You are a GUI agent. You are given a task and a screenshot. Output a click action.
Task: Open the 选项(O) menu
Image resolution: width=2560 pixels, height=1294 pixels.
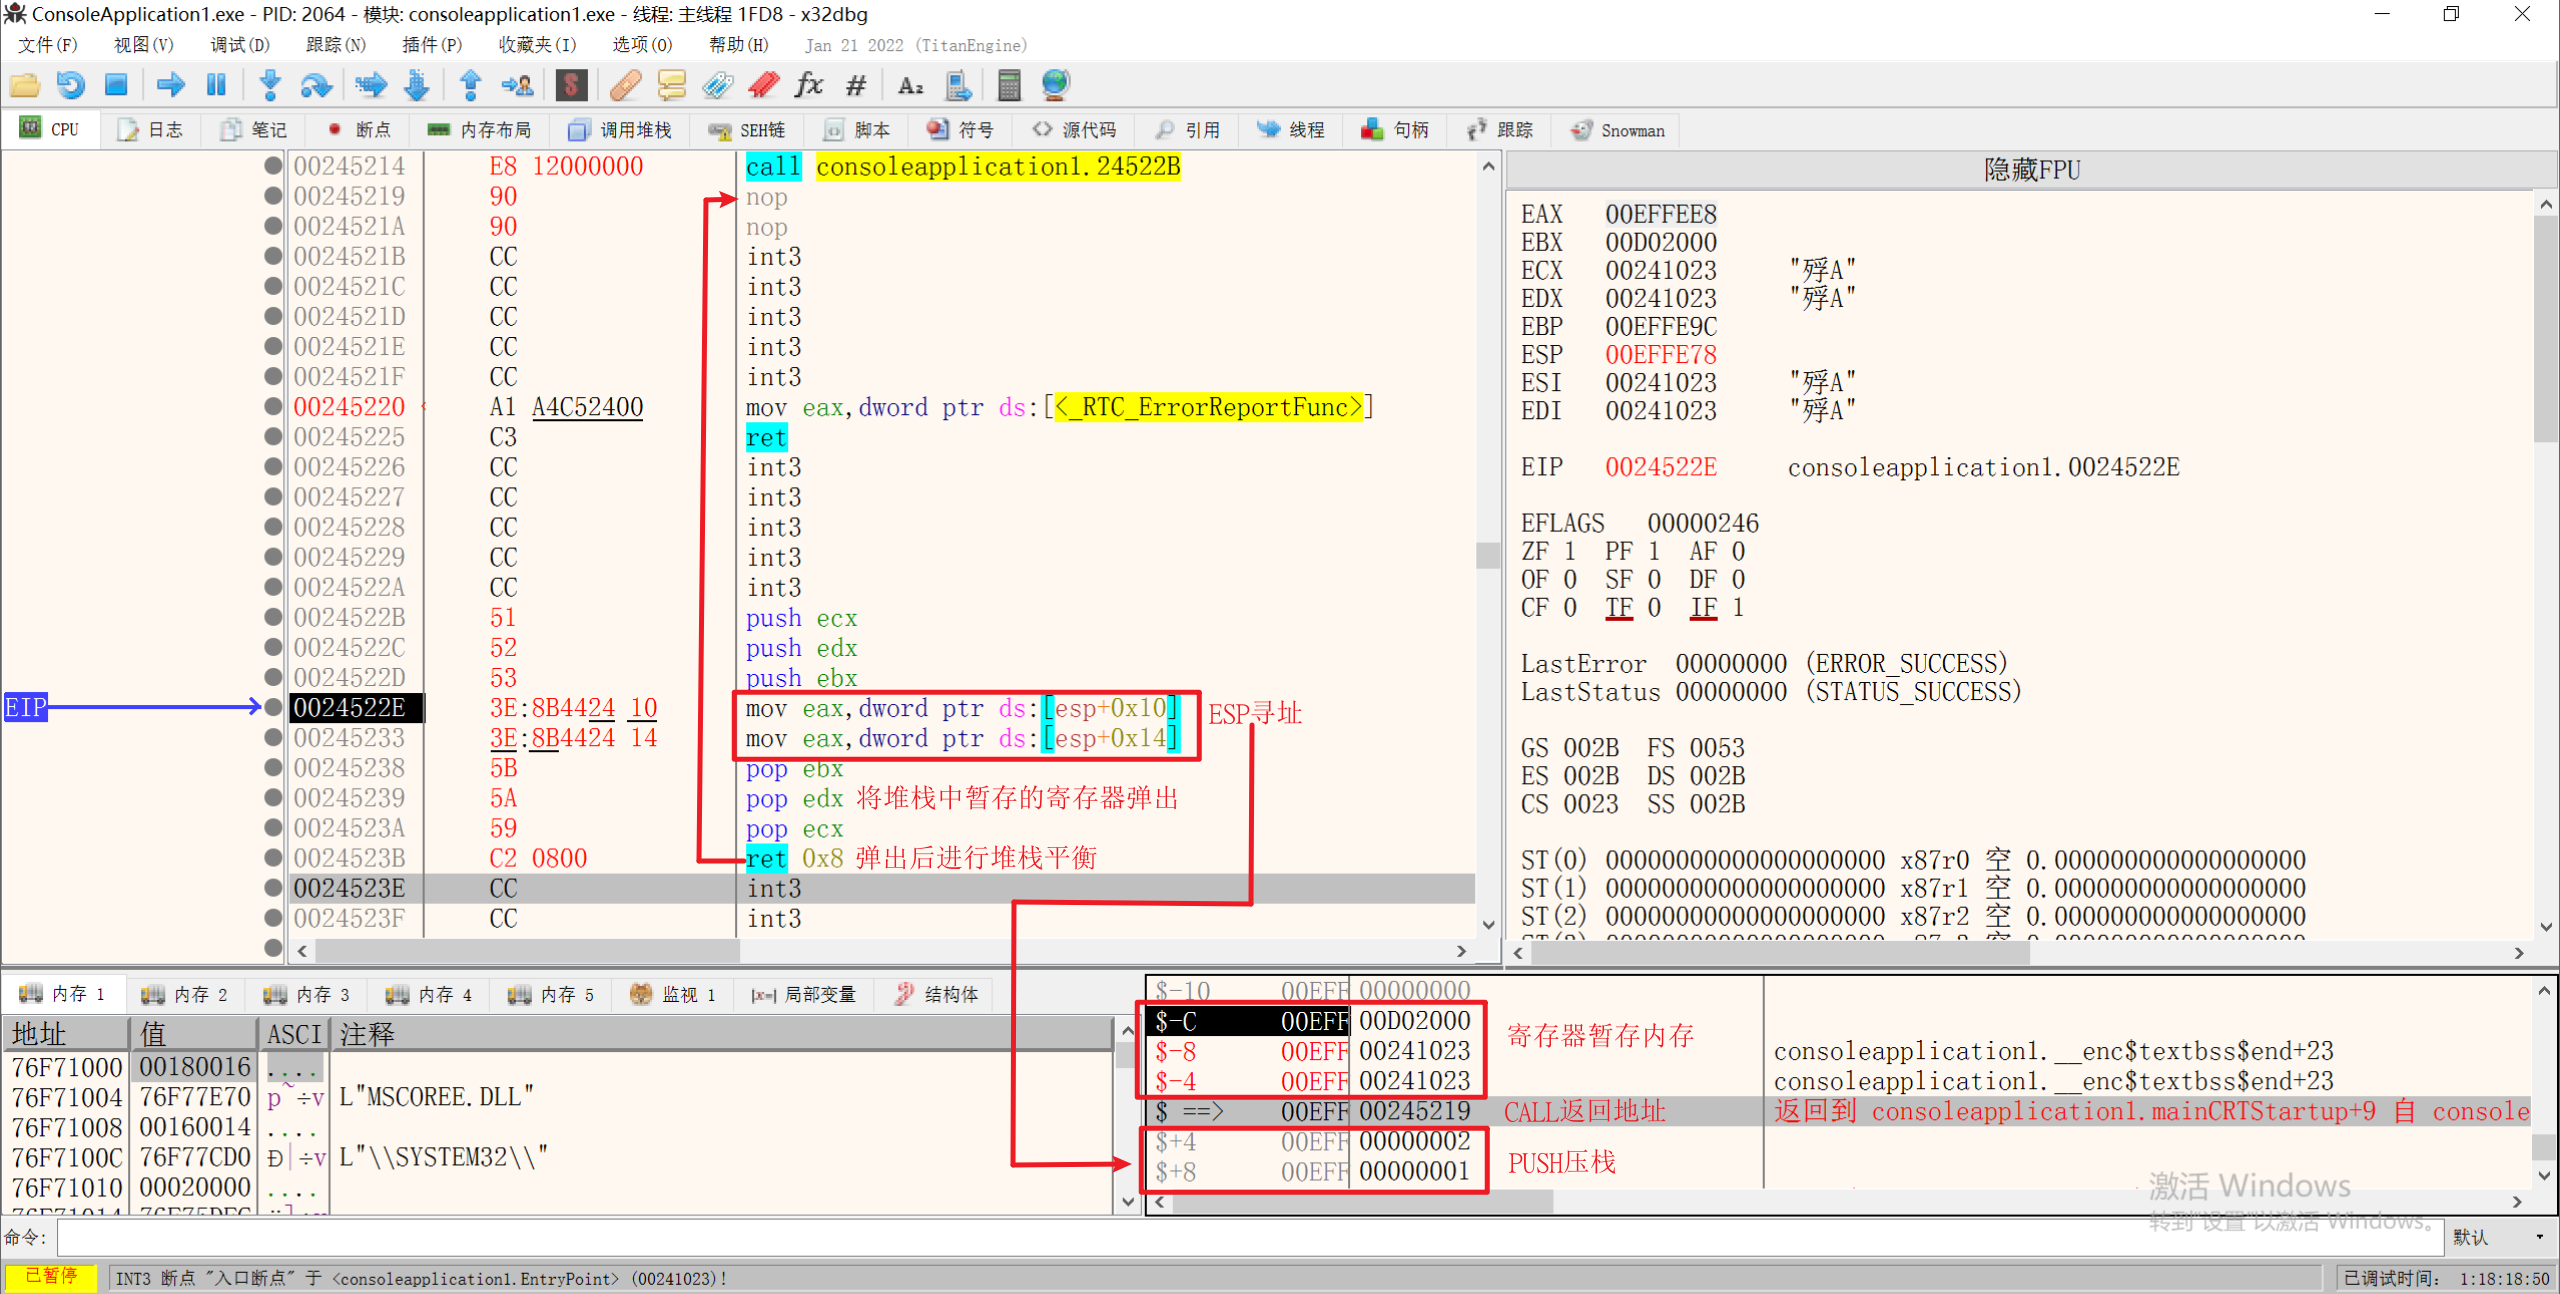coord(640,44)
